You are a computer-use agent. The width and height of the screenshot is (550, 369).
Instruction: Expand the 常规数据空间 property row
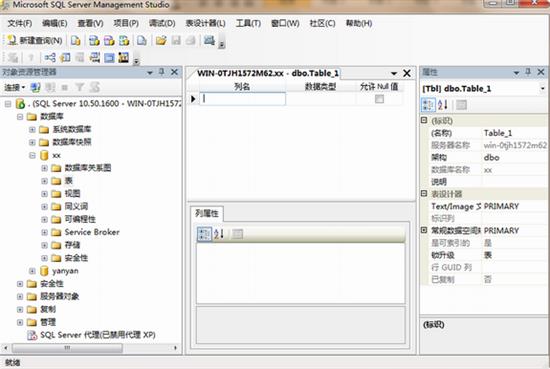424,230
